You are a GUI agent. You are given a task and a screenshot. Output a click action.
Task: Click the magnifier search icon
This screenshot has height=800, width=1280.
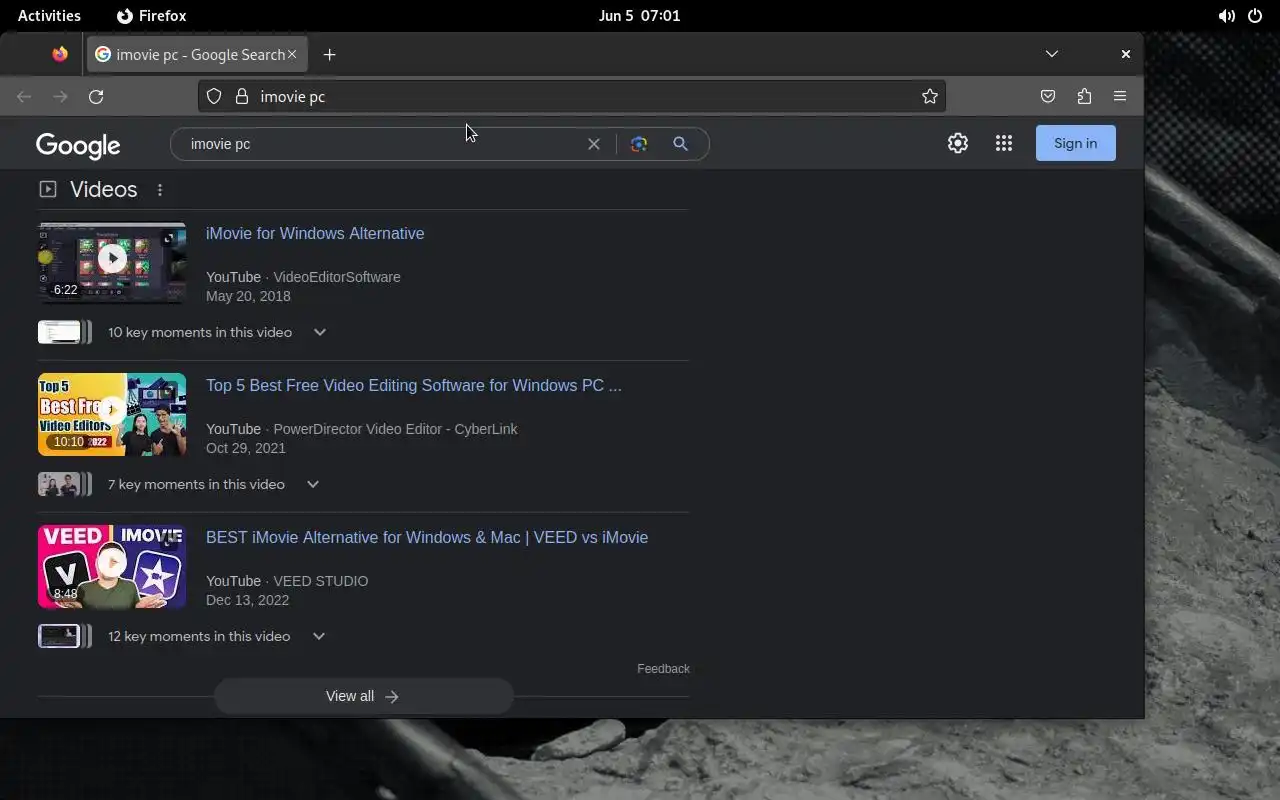tap(680, 144)
